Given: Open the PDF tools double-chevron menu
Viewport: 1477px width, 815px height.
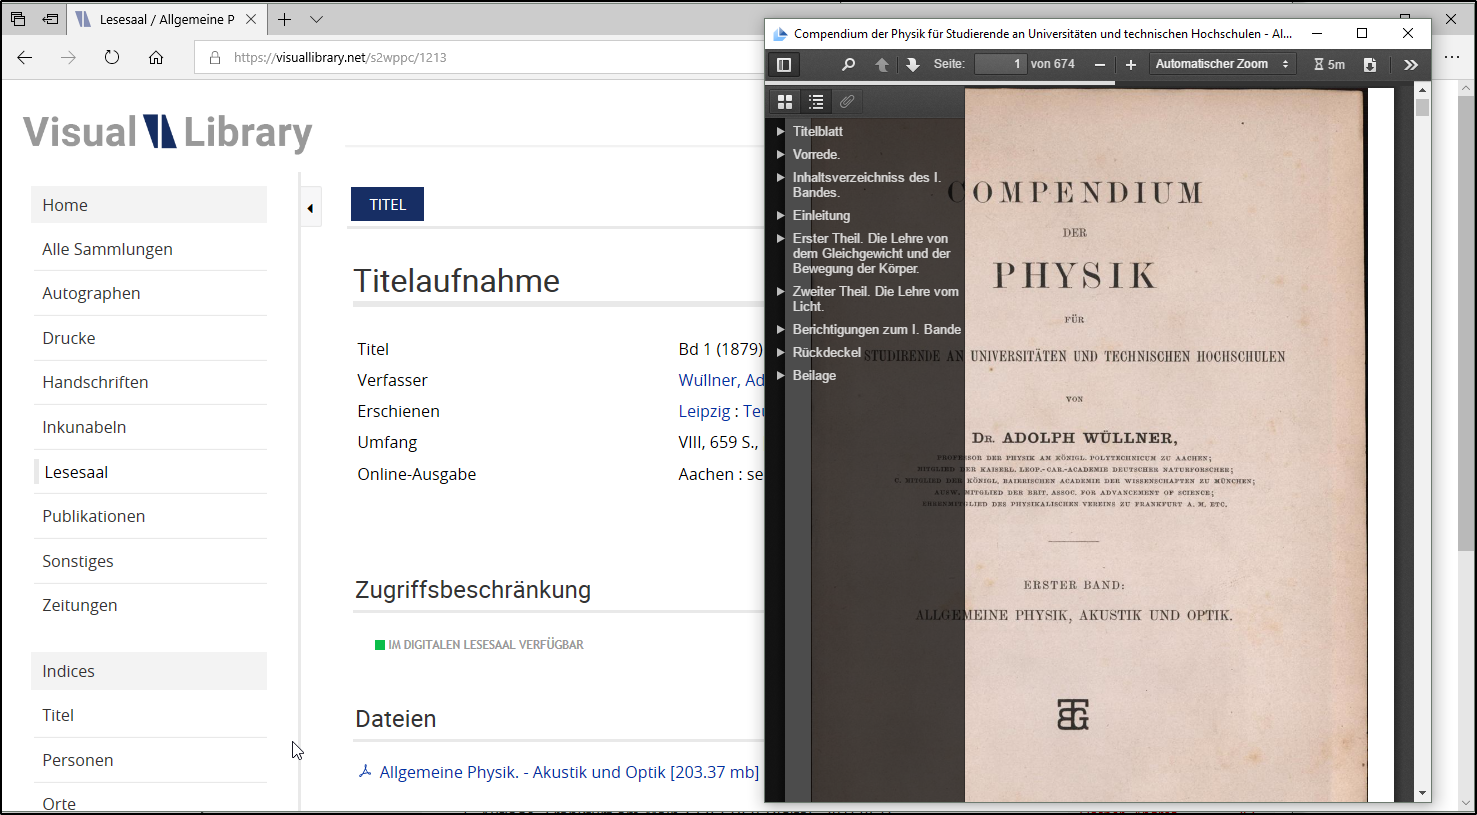Looking at the screenshot, I should tap(1410, 65).
